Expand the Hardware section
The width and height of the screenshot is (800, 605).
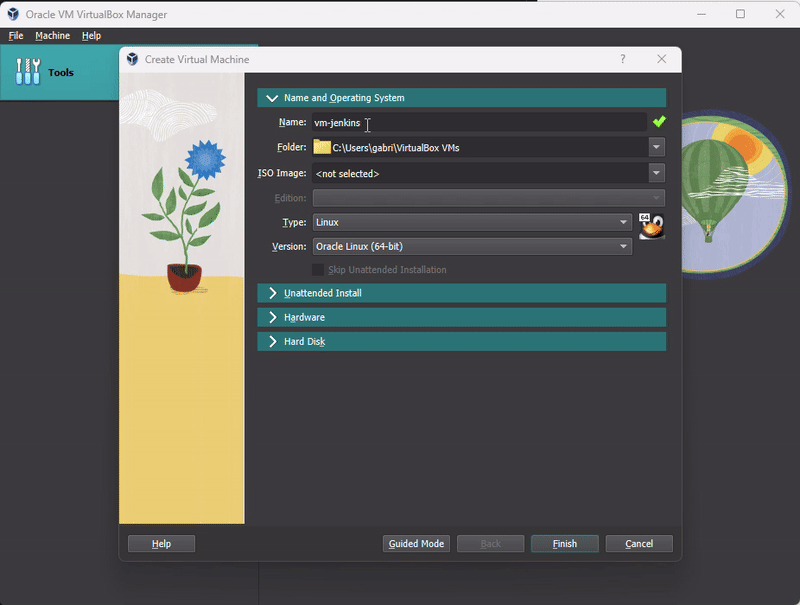coord(462,317)
